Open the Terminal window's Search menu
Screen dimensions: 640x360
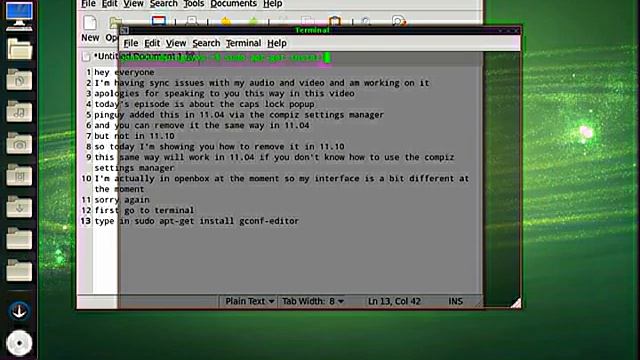coord(206,43)
